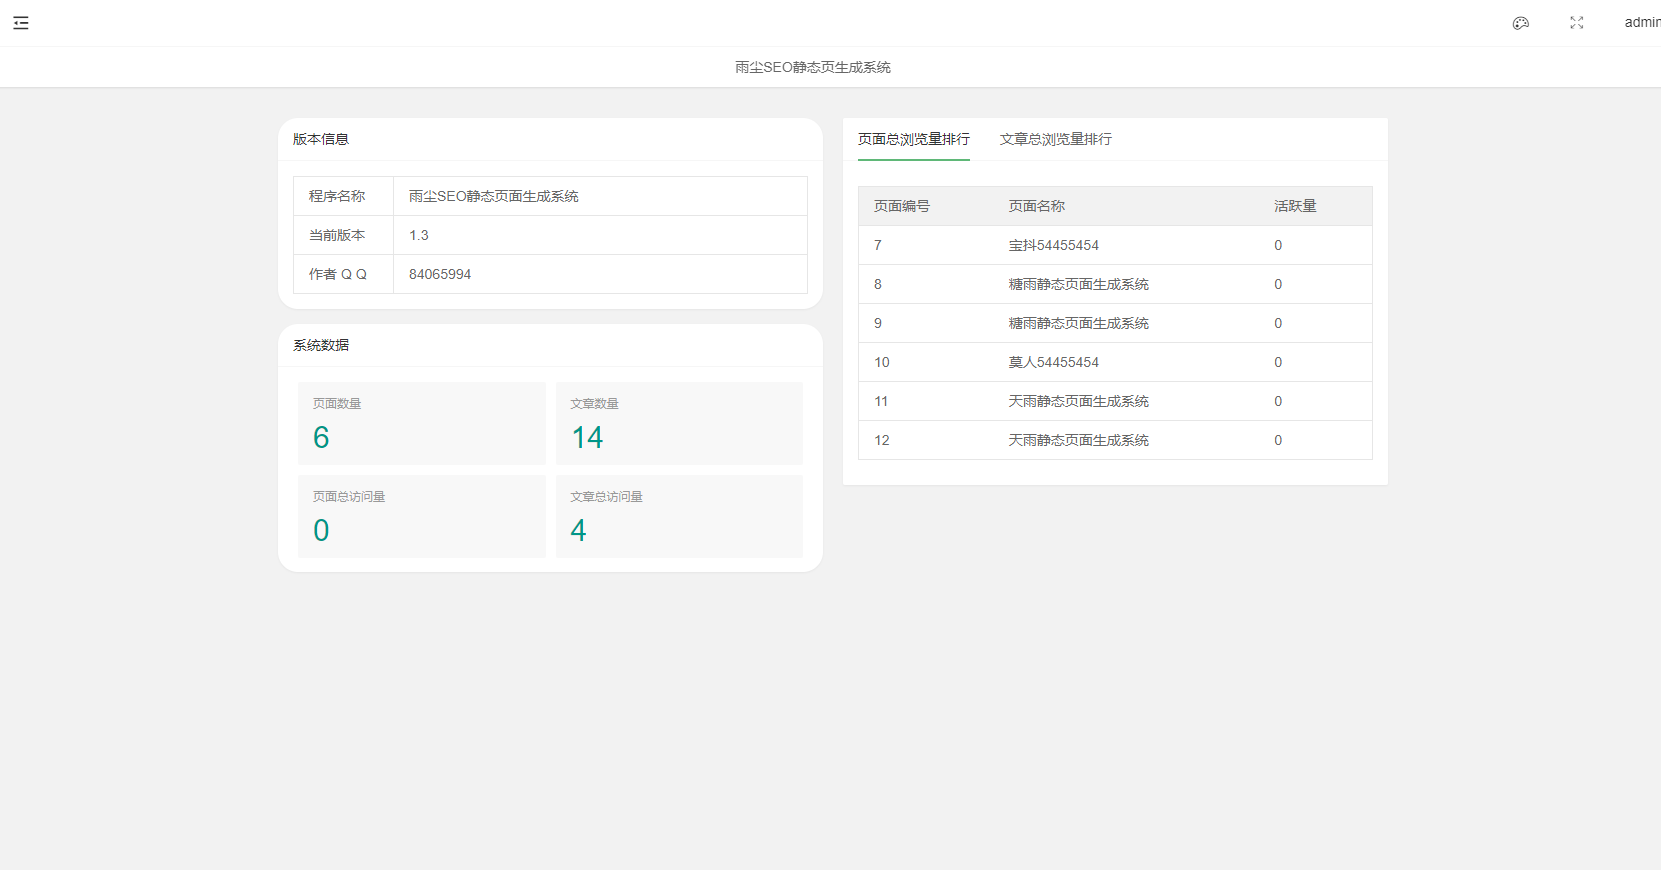1661x870 pixels.
Task: Click the 文章数量 count 14
Action: click(x=587, y=438)
